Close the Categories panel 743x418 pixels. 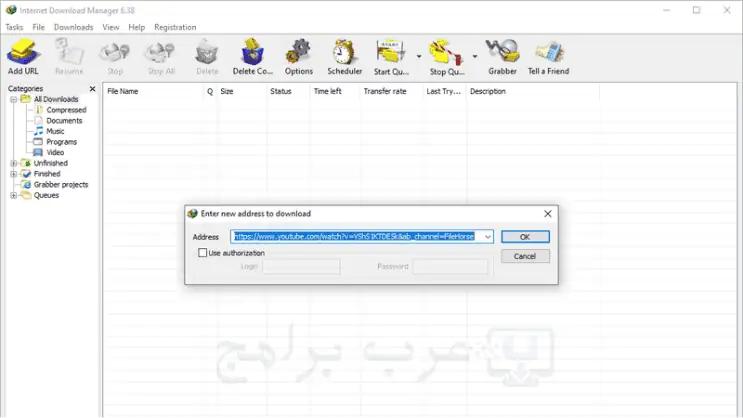[x=92, y=89]
